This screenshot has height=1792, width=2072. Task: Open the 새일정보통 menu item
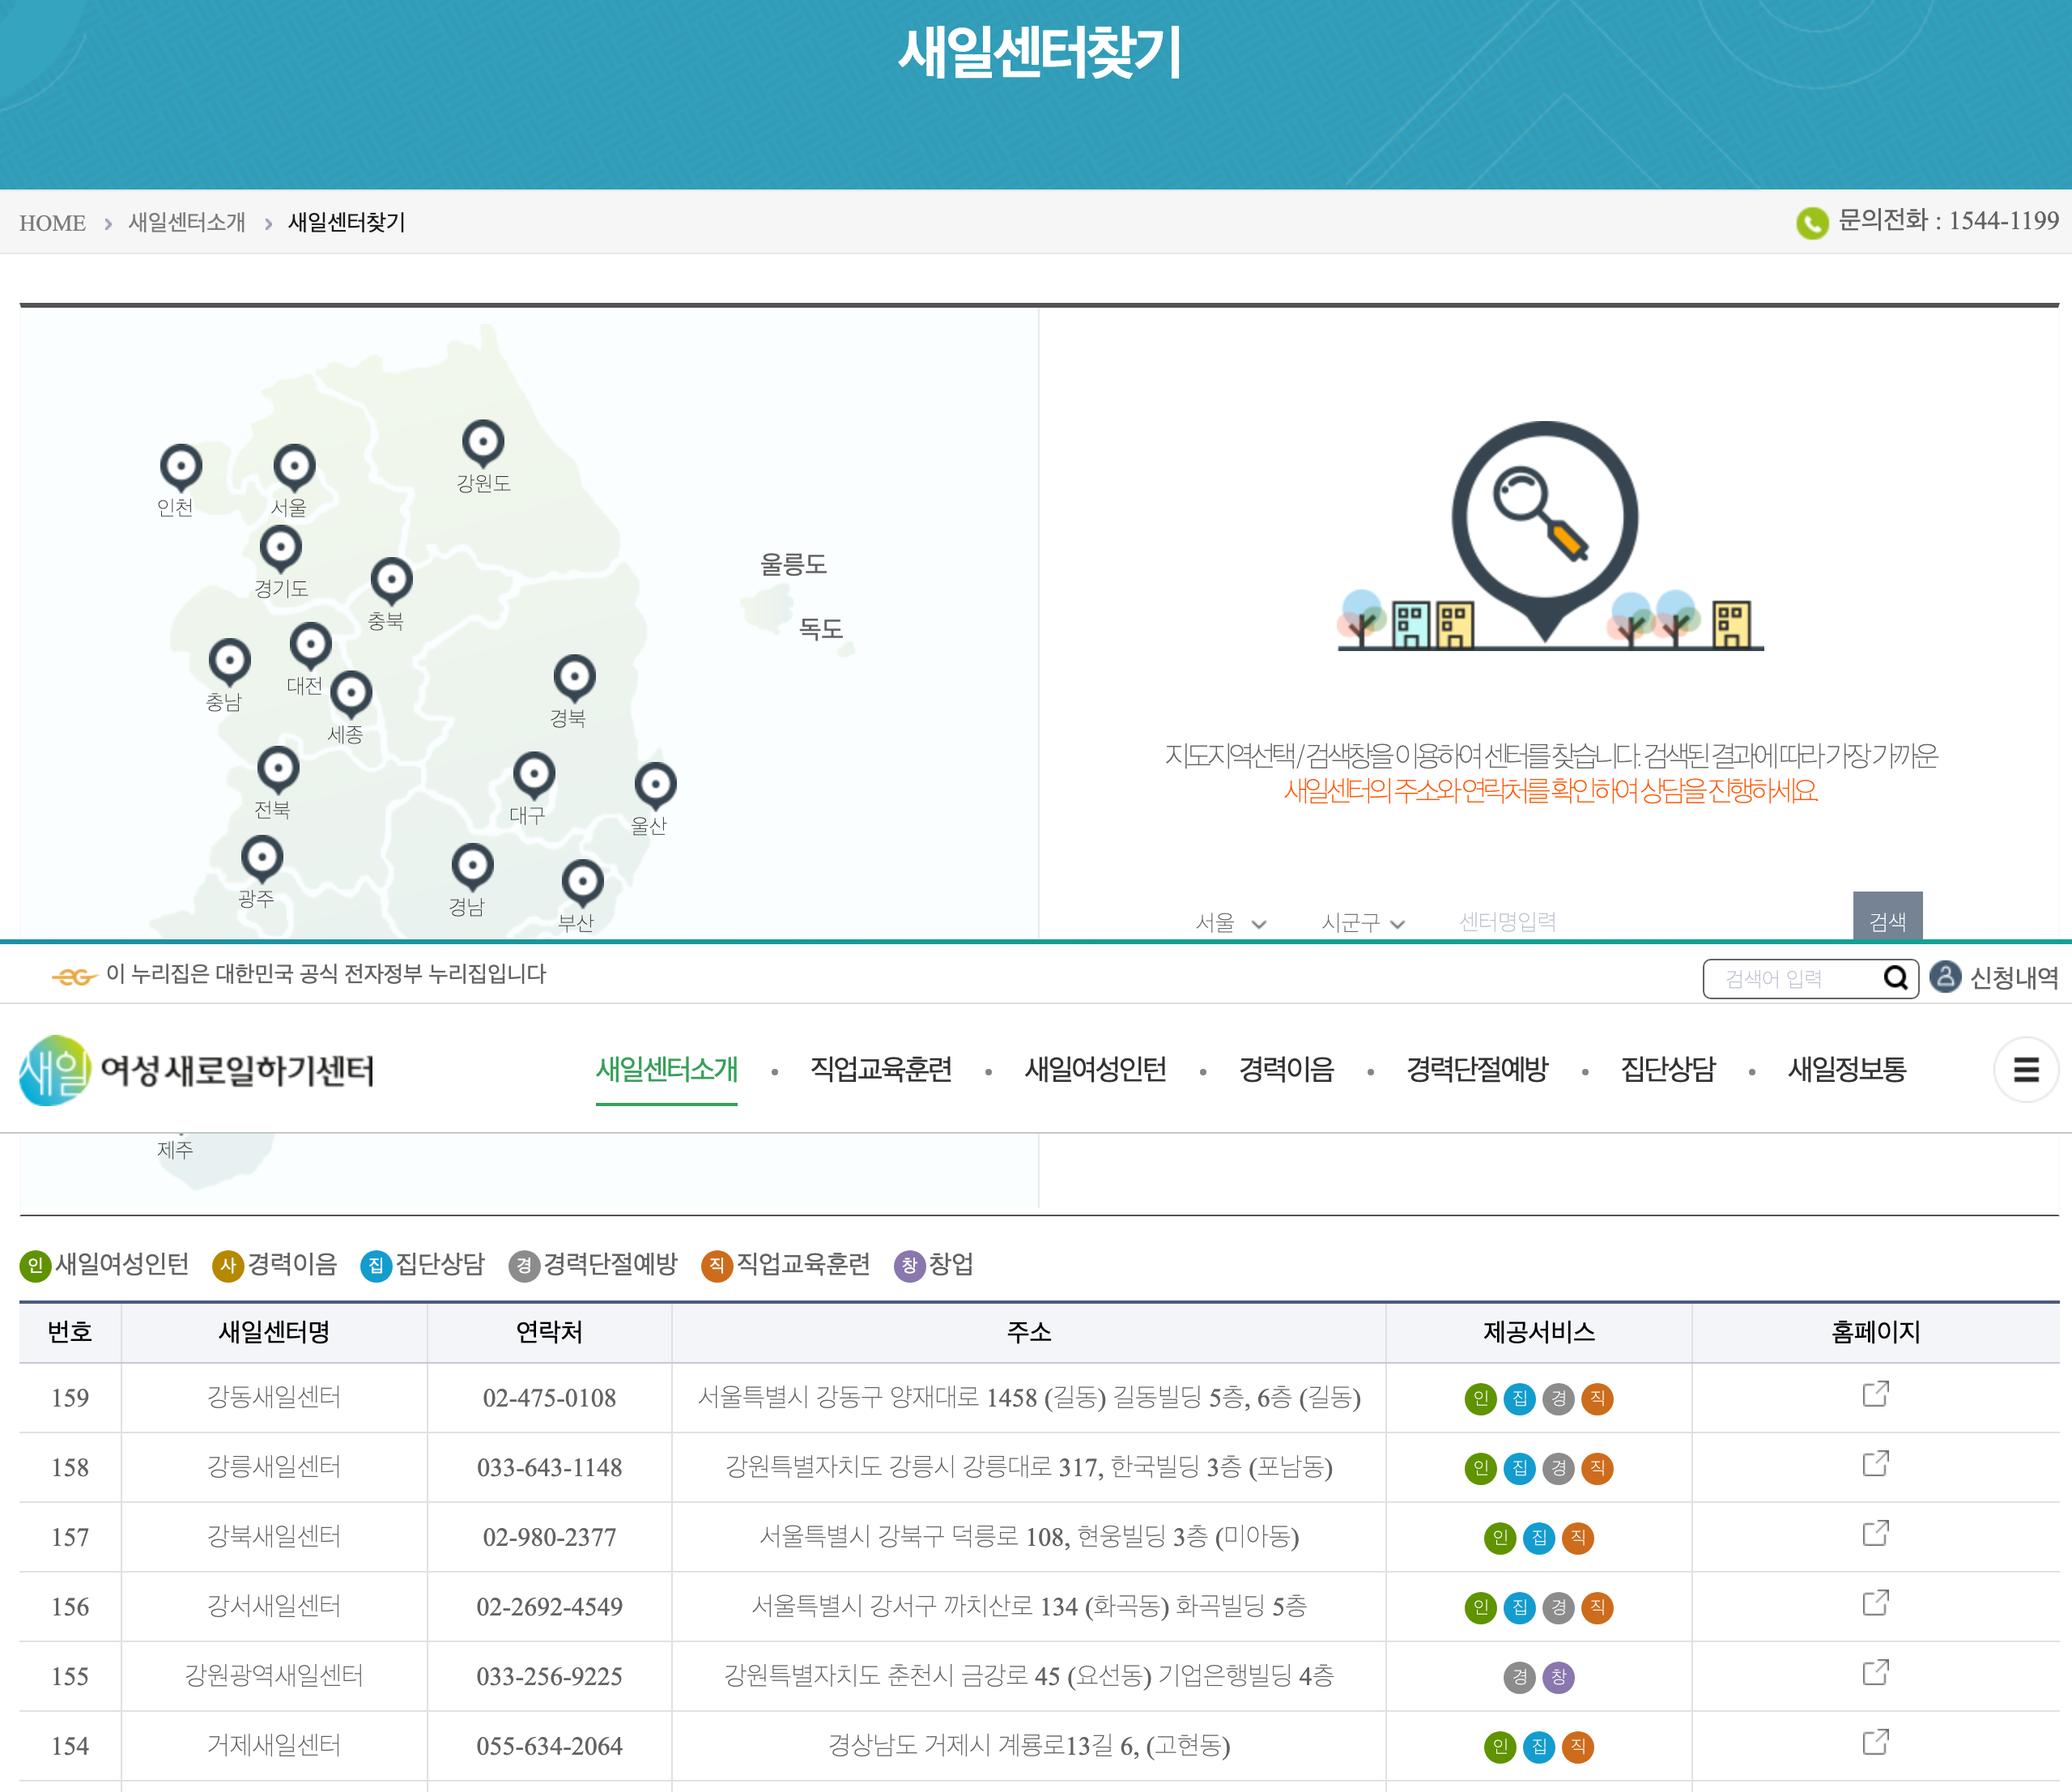click(x=1846, y=1070)
